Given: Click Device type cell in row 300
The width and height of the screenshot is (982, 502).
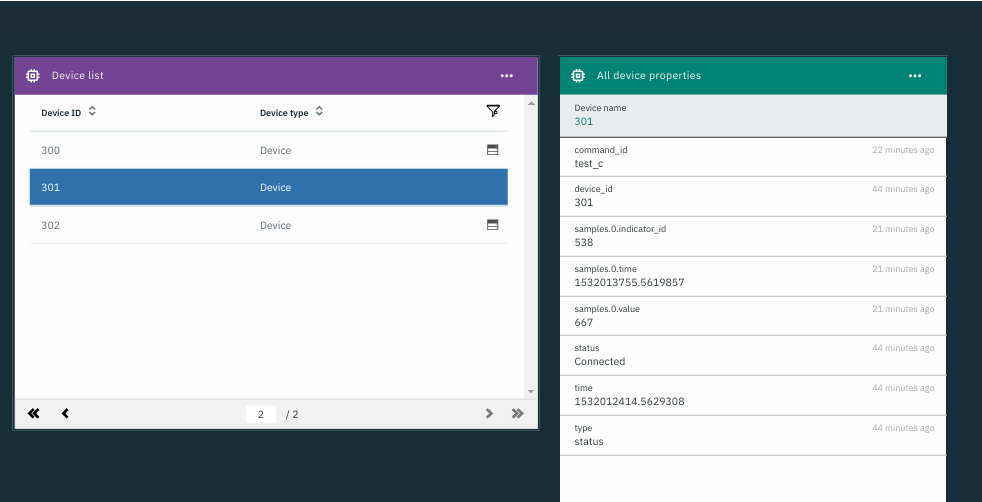Looking at the screenshot, I should click(x=276, y=150).
